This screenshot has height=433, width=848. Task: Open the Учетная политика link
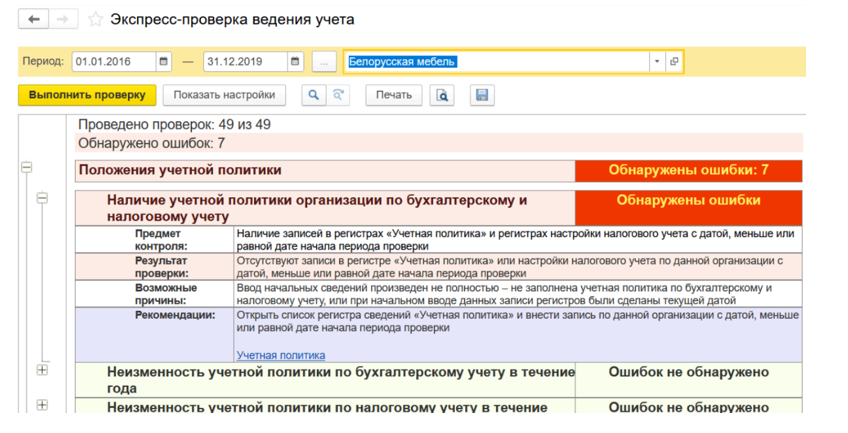pyautogui.click(x=281, y=355)
